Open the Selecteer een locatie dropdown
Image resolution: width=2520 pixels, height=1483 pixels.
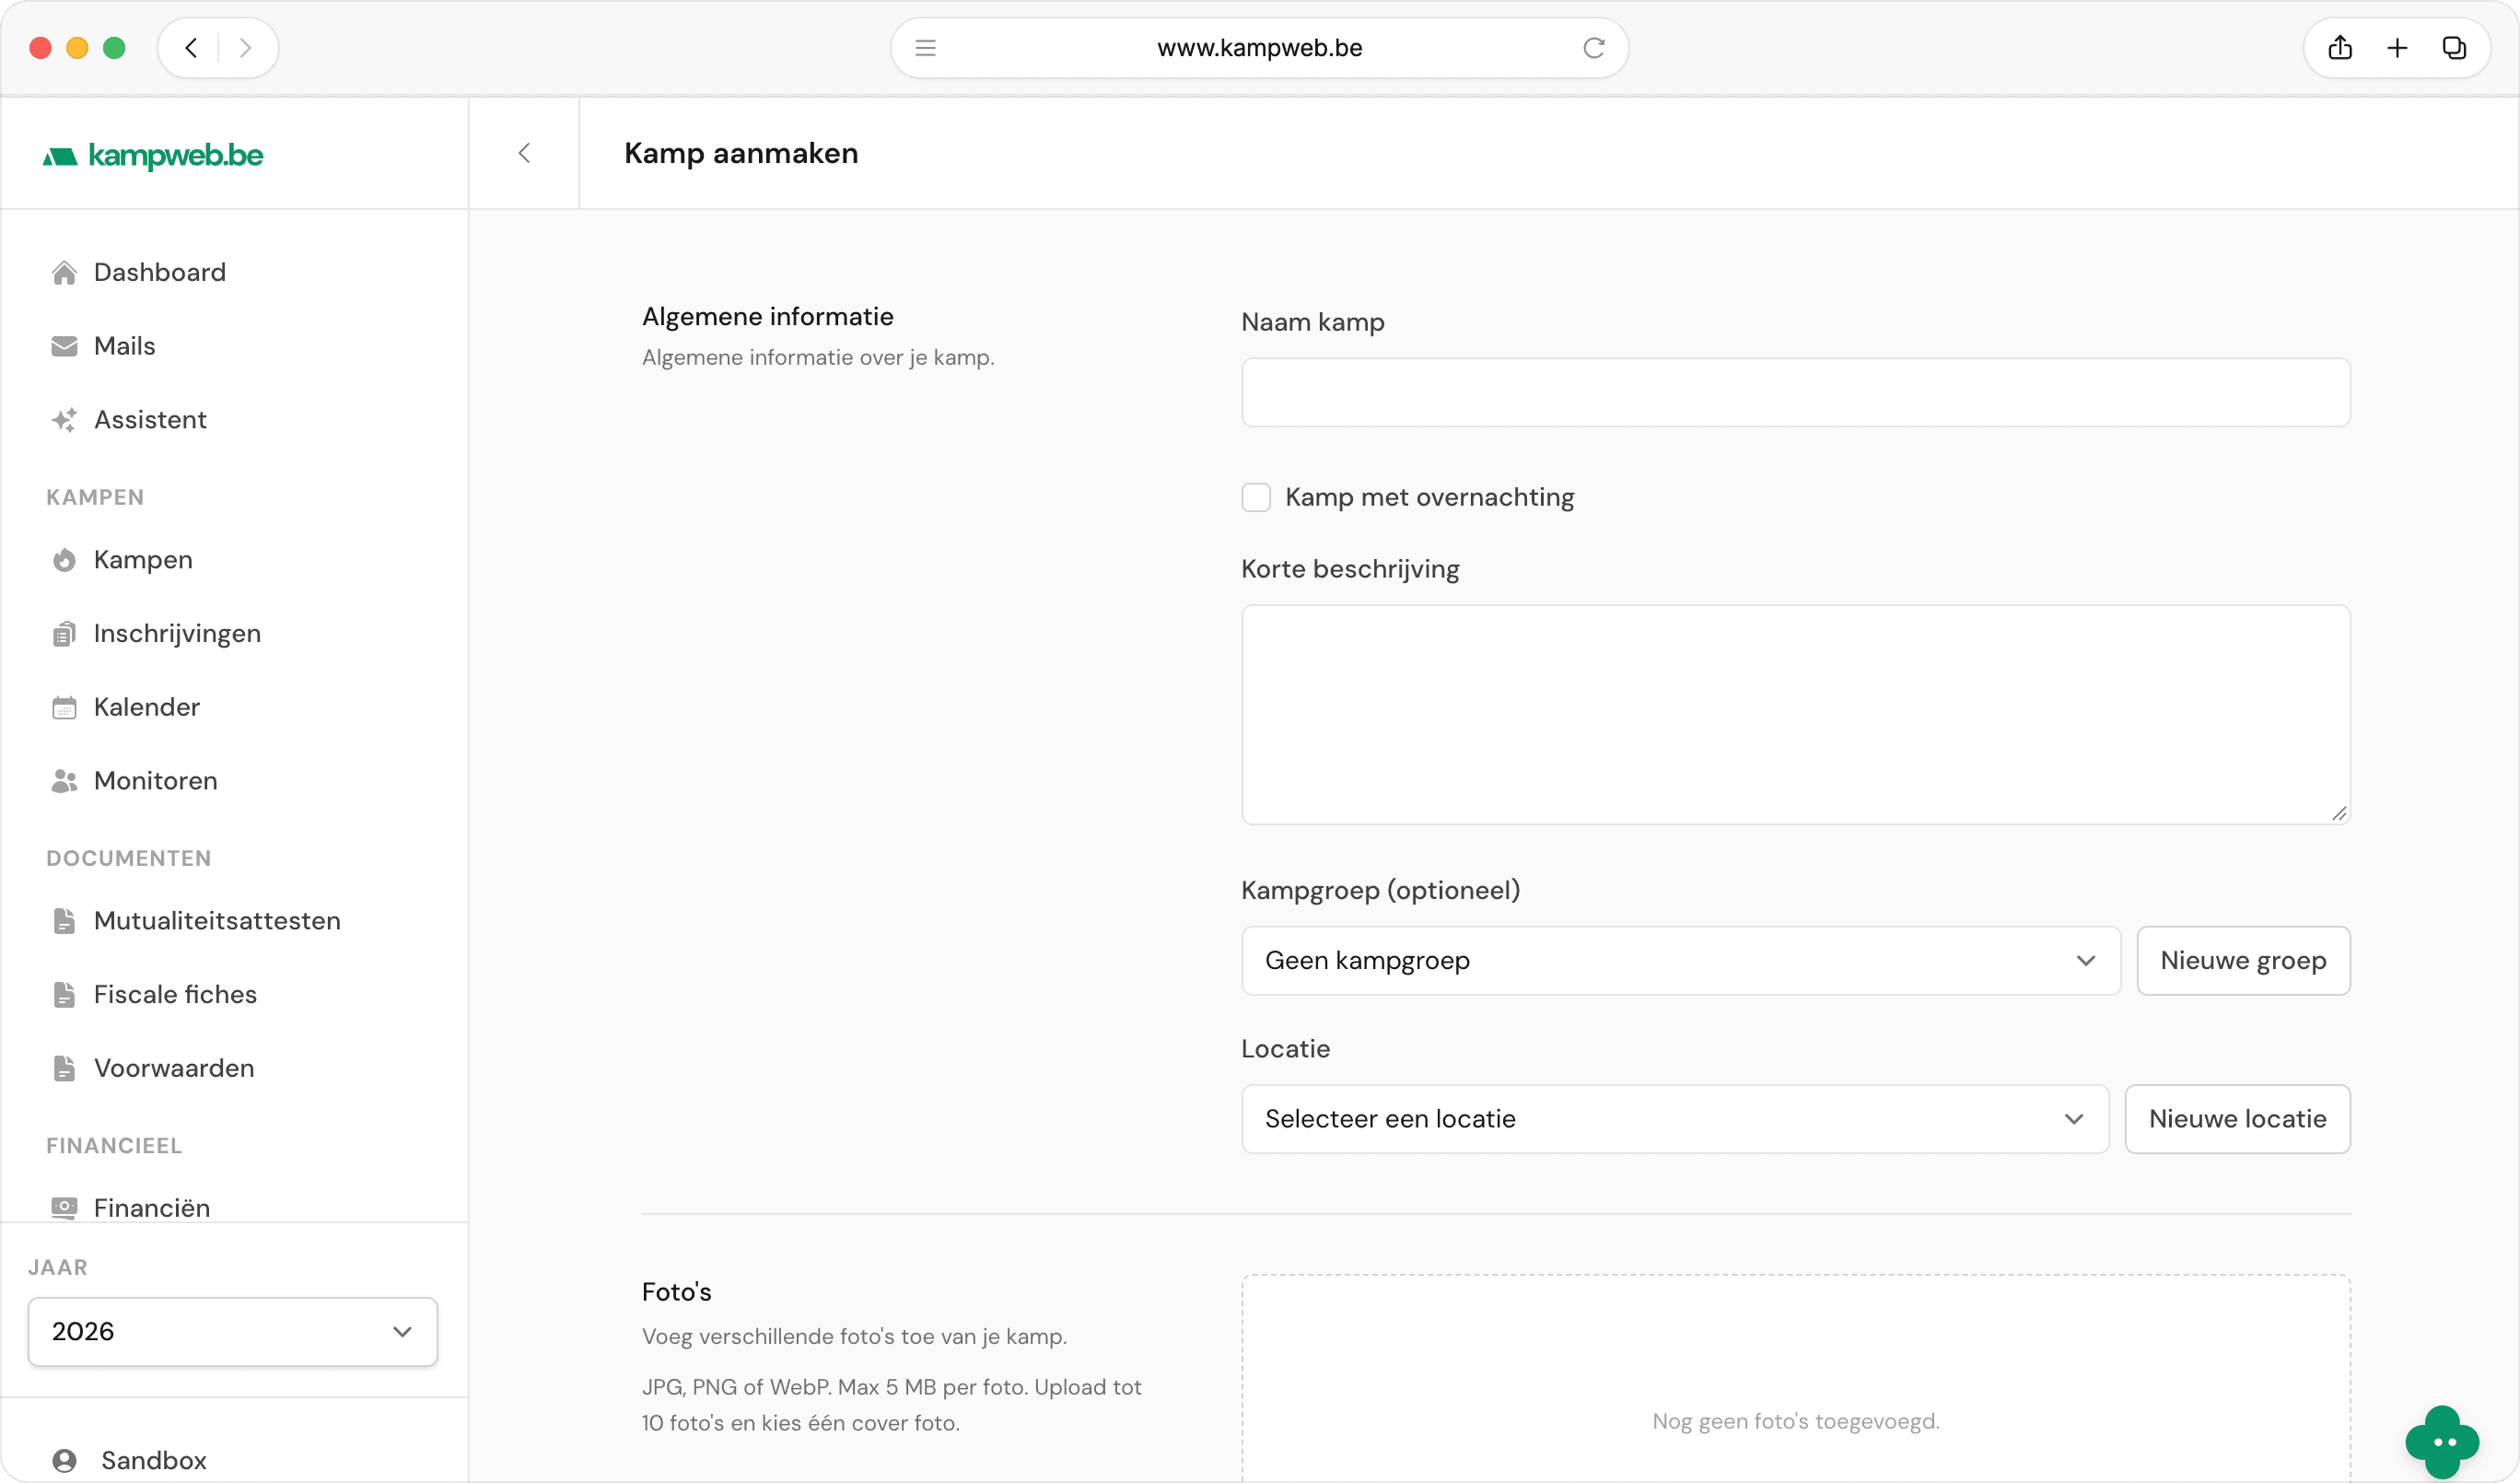(x=1675, y=1119)
